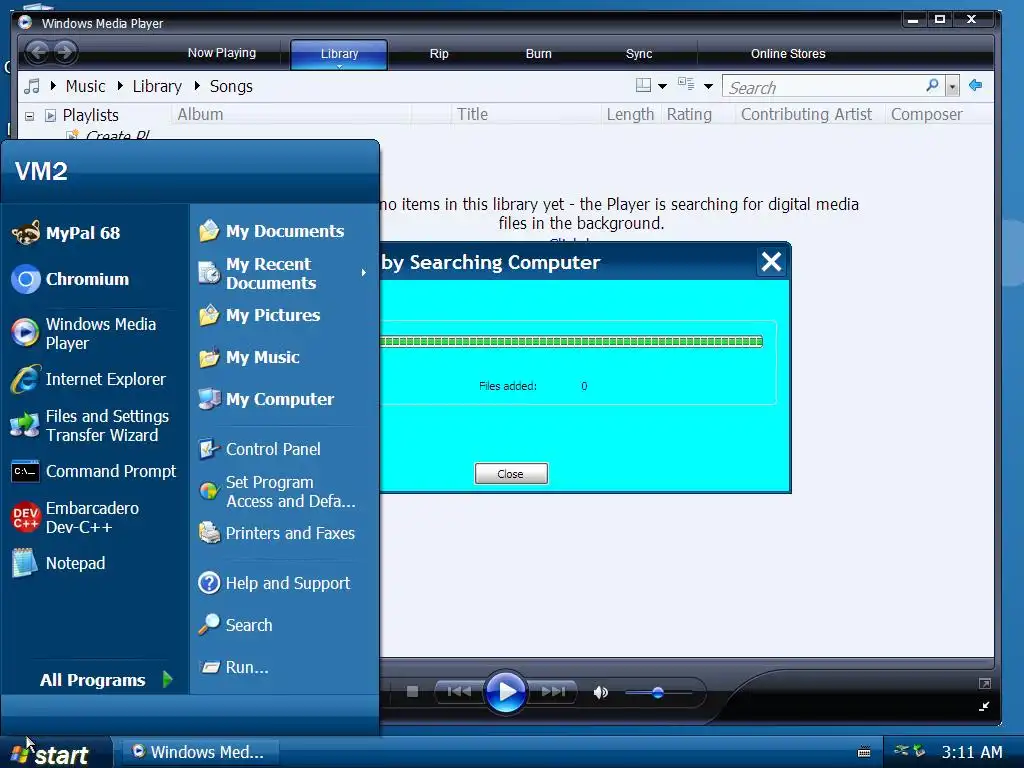Click the Media Player back arrow button
The width and height of the screenshot is (1024, 768).
(38, 52)
